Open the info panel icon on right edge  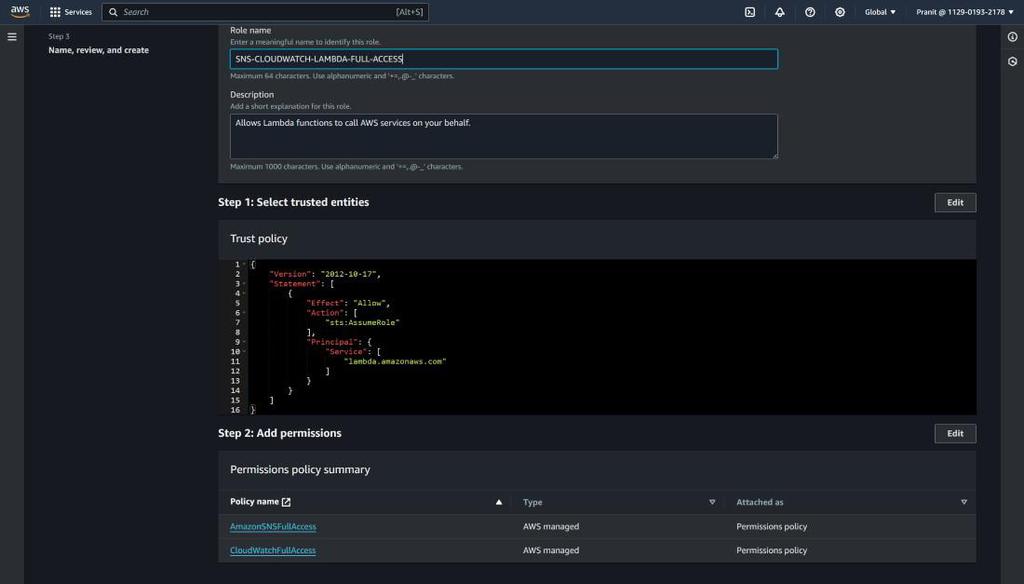pyautogui.click(x=1012, y=37)
